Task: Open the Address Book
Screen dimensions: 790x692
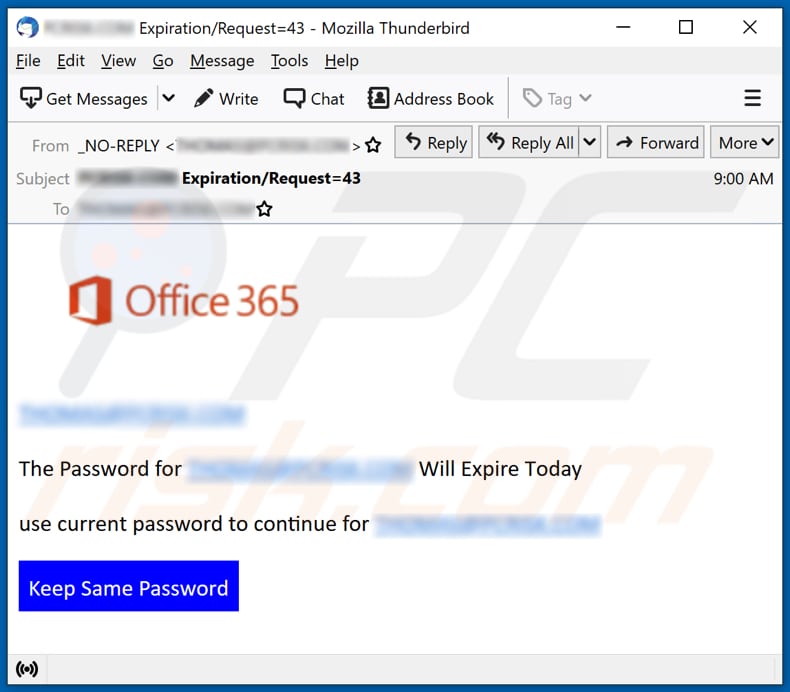Action: [431, 98]
